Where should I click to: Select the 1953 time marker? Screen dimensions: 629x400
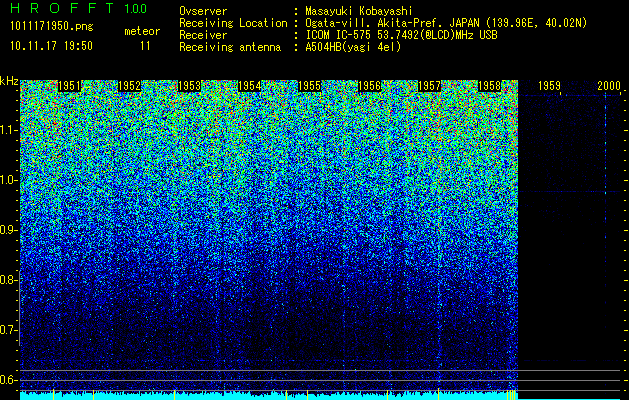tap(189, 86)
